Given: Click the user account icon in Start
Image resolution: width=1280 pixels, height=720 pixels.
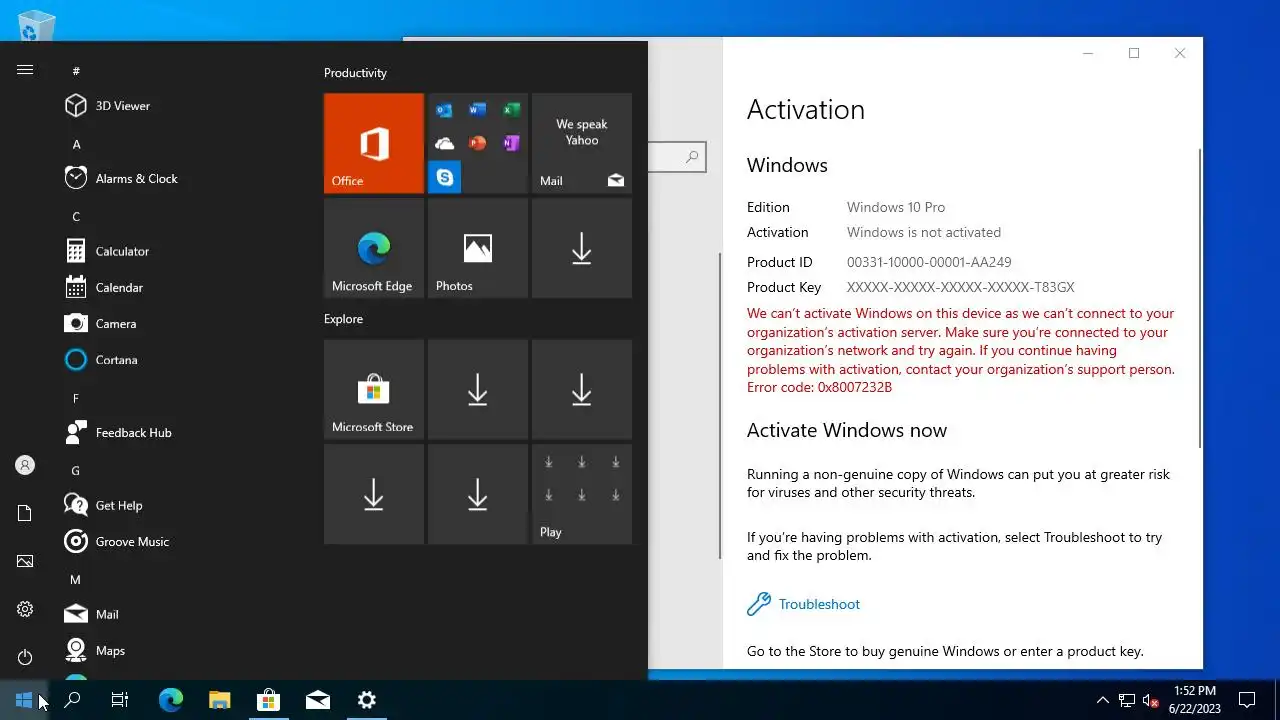Looking at the screenshot, I should [x=25, y=465].
